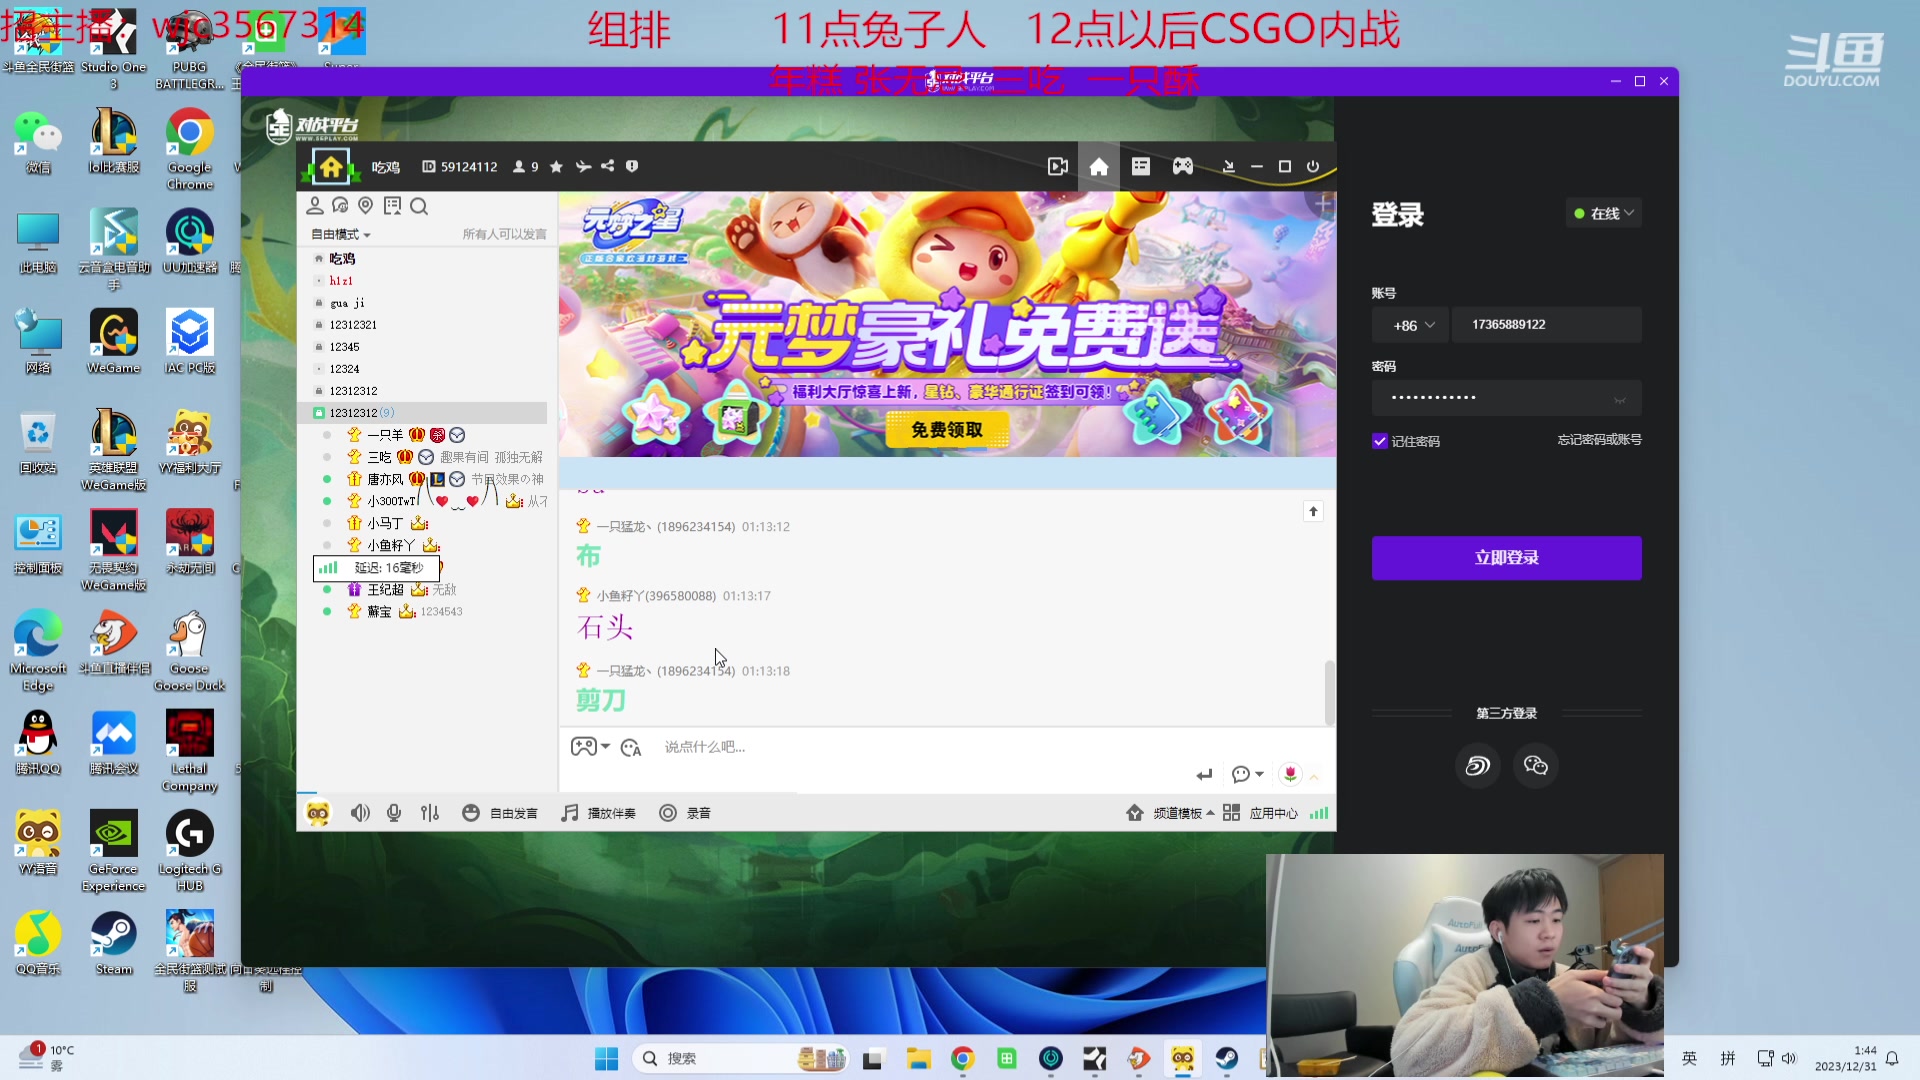The width and height of the screenshot is (1920, 1080).
Task: Click the enter send icon in chat box
Action: [x=1204, y=775]
